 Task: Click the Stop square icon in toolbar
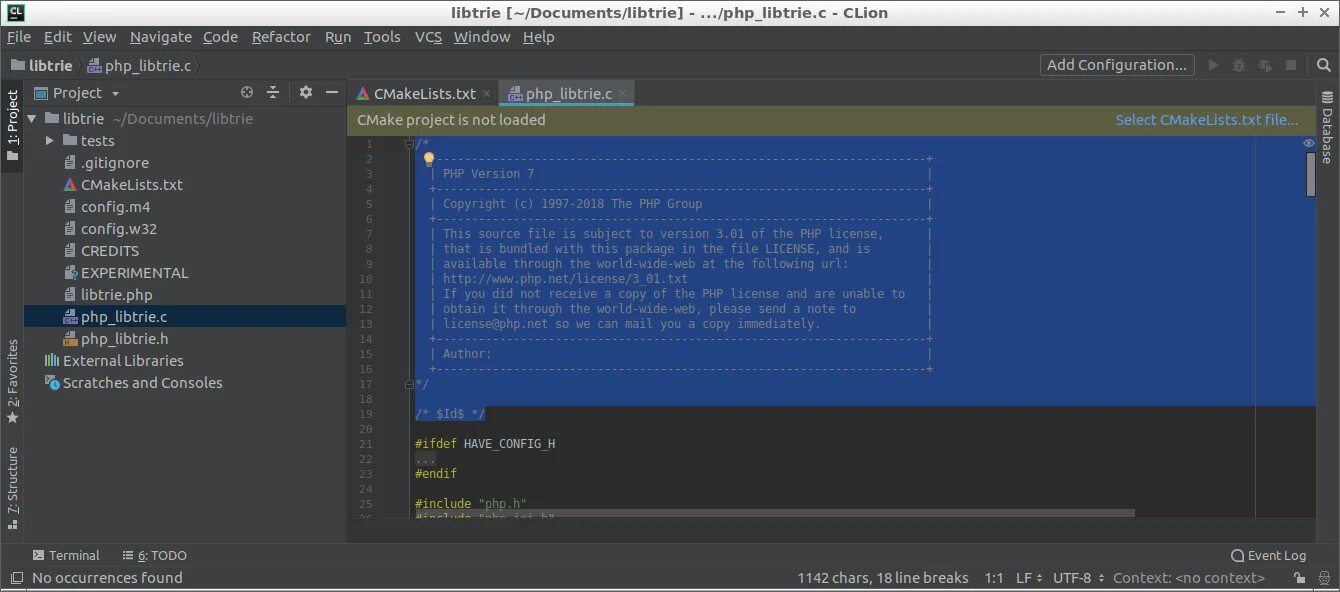1291,65
